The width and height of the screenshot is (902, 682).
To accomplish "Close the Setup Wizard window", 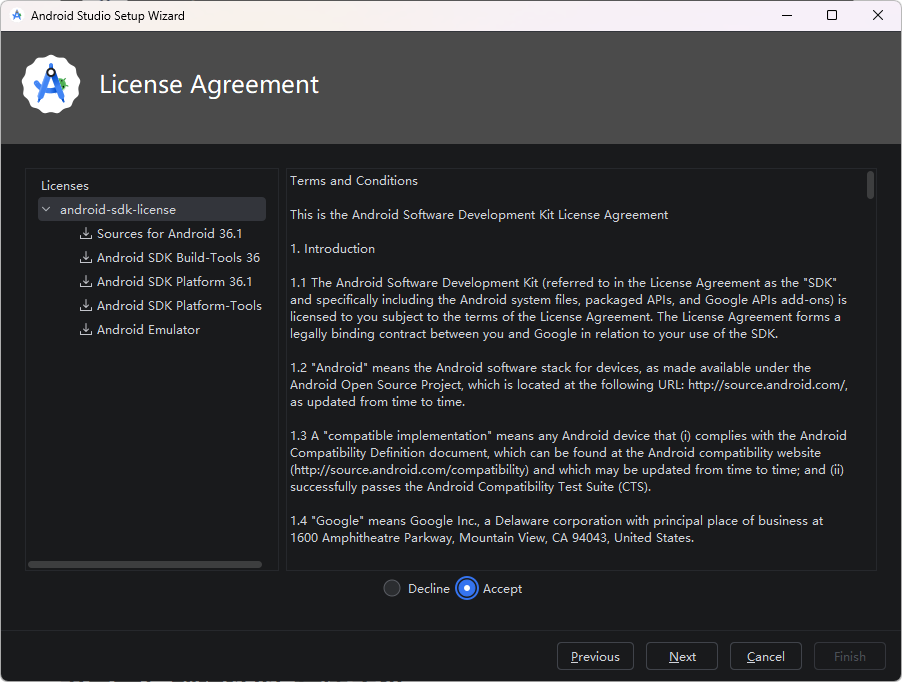I will pos(878,16).
